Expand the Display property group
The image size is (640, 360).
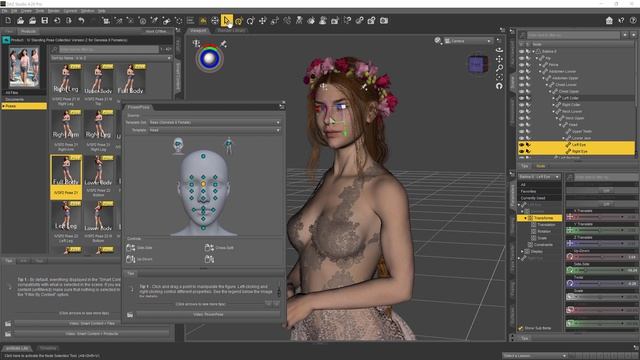(522, 251)
